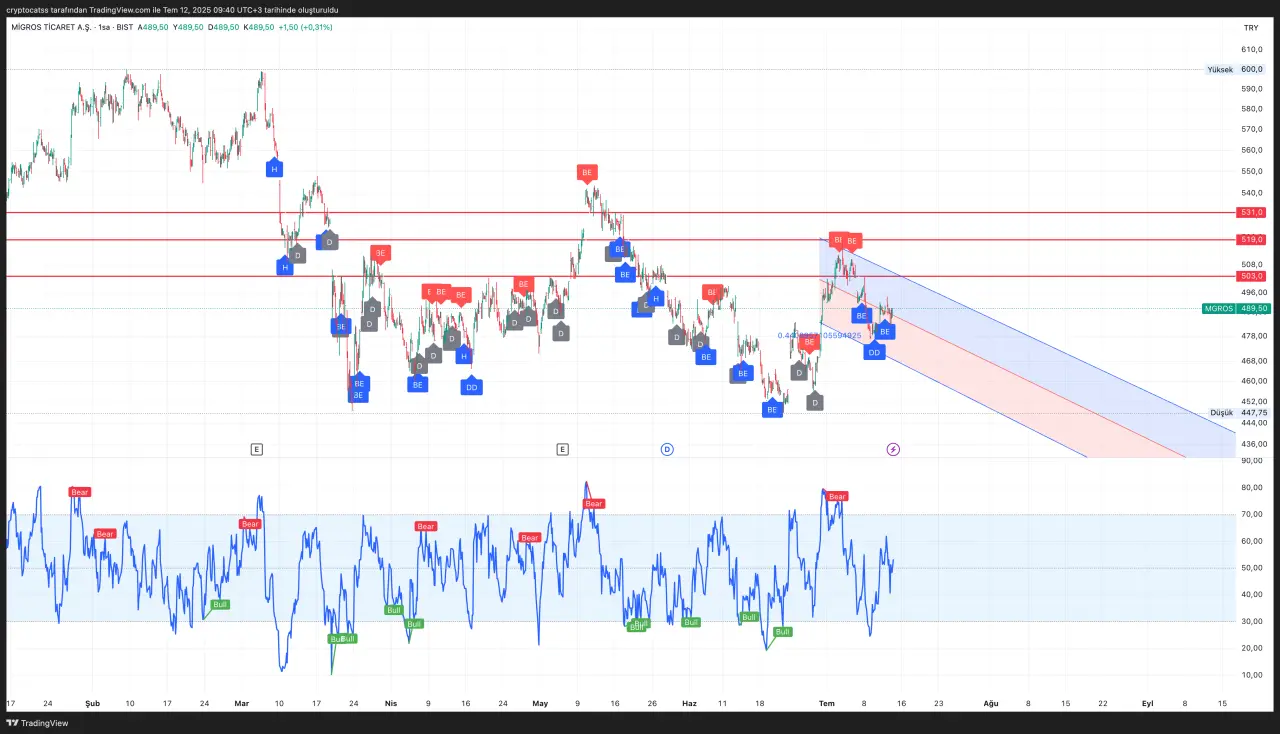
Task: Open the TRY currency selector
Action: point(1250,28)
